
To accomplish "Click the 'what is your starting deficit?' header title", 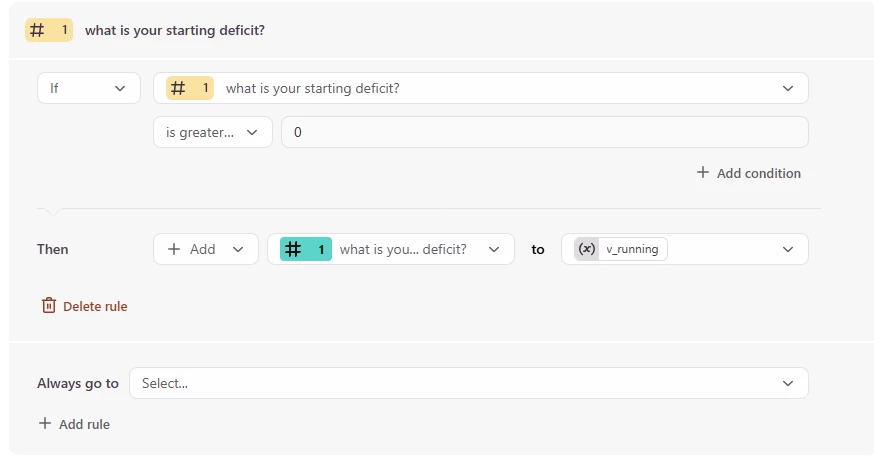I will [175, 30].
